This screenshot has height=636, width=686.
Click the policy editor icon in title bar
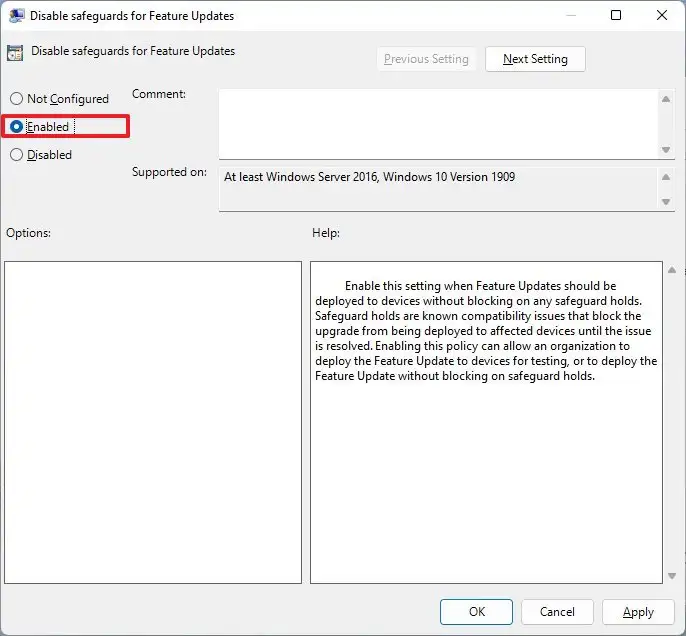(17, 16)
